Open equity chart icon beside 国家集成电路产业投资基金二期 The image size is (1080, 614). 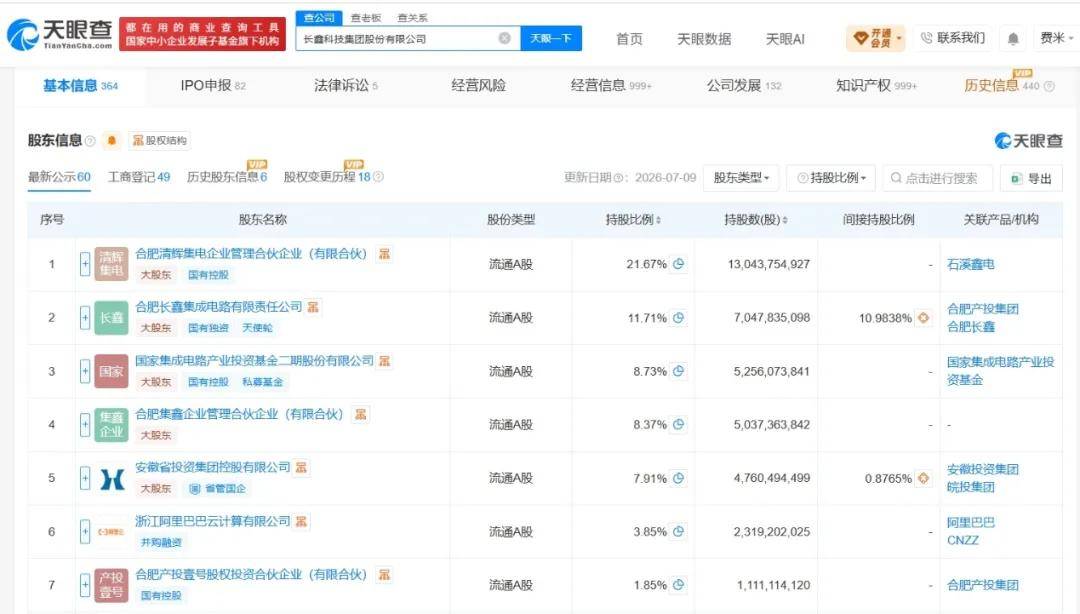coord(384,360)
